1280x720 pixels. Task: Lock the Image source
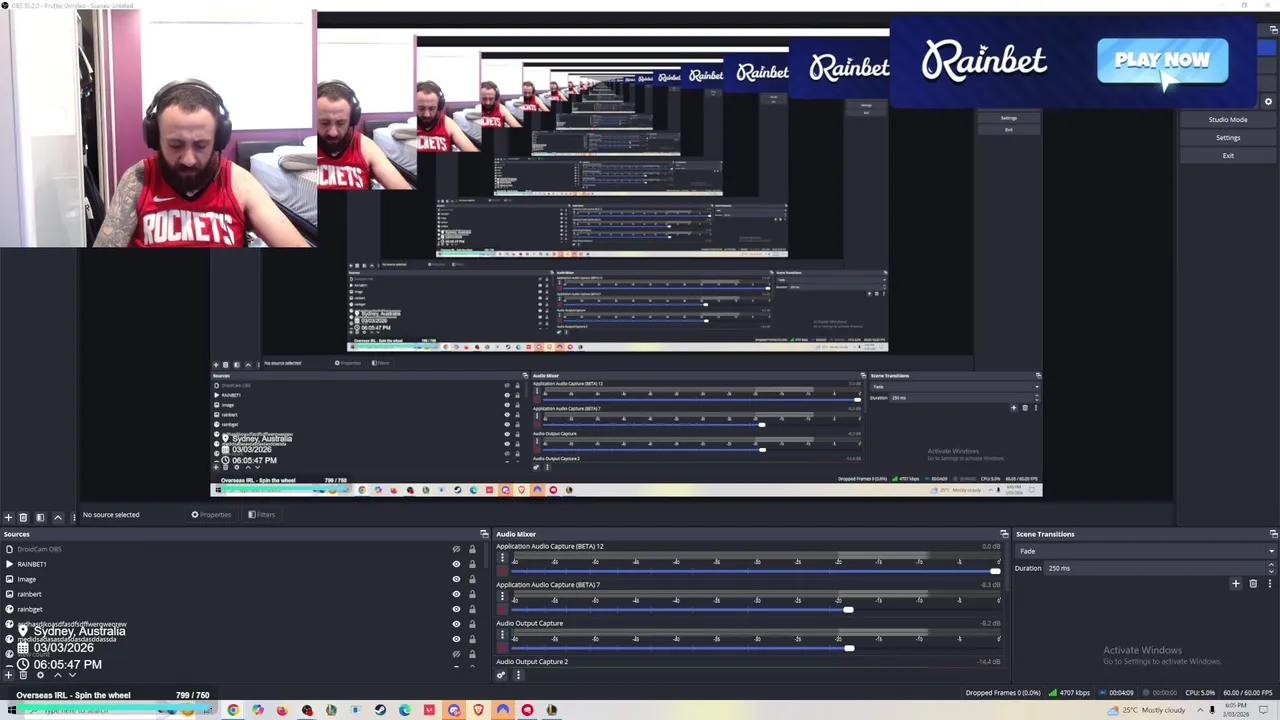point(472,579)
